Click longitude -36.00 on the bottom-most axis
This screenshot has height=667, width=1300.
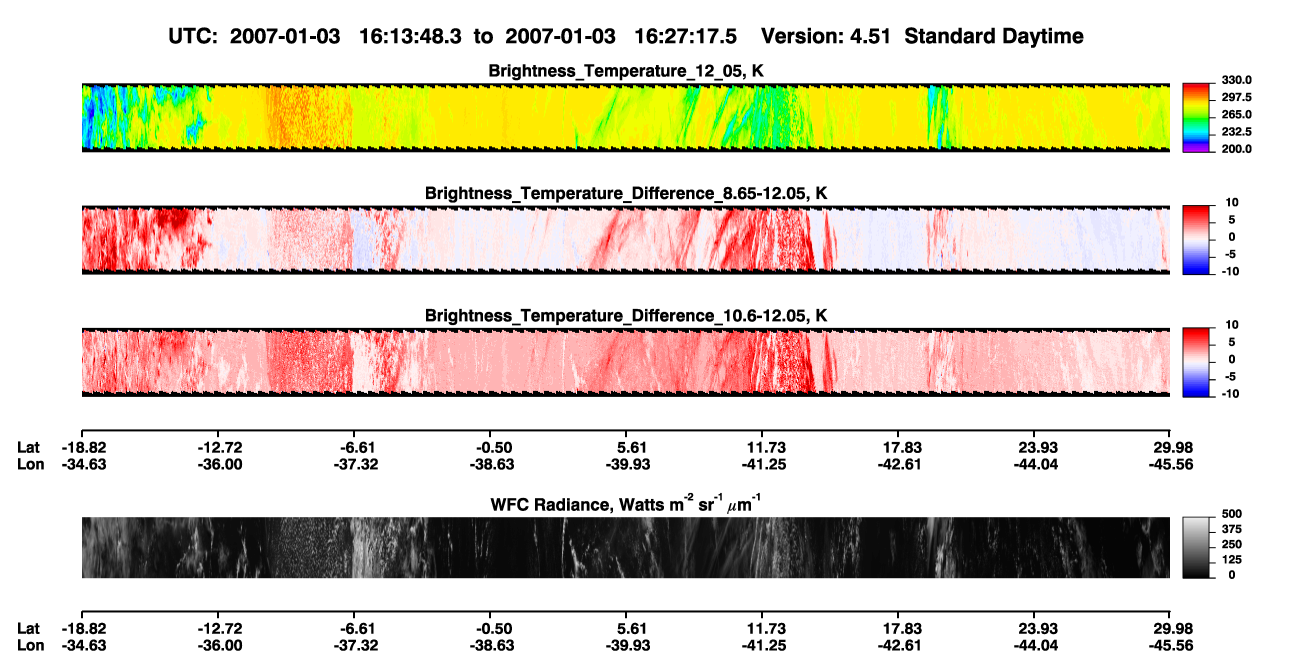(x=219, y=645)
